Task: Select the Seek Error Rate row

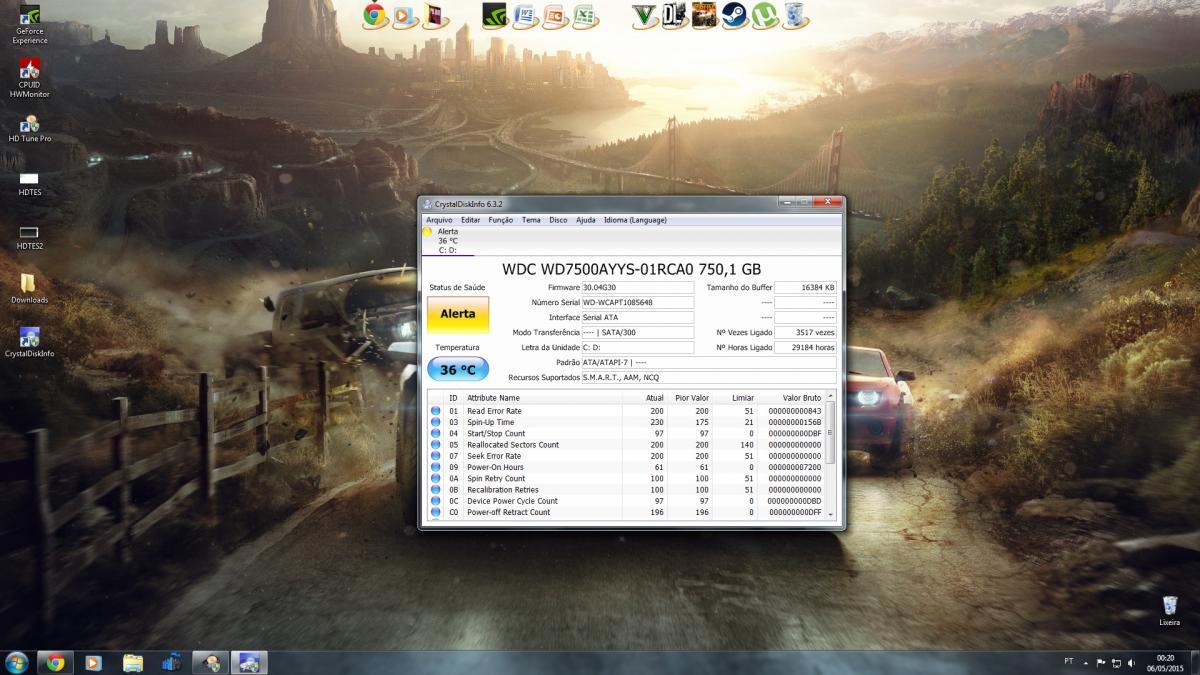Action: point(626,456)
